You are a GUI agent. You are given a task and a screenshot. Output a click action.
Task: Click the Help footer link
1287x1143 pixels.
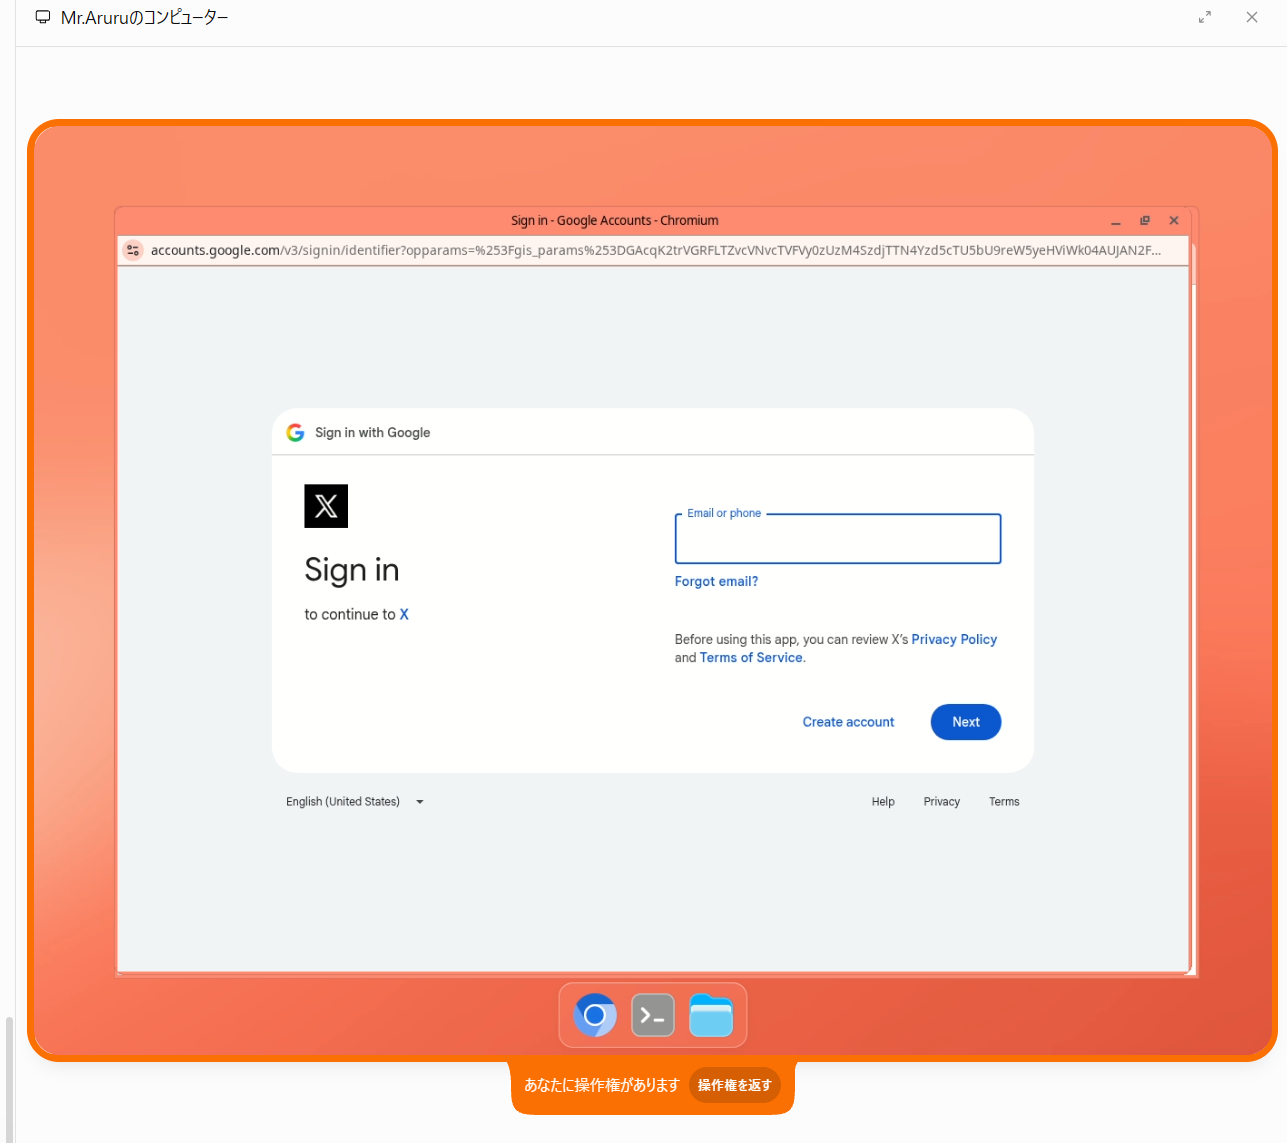tap(883, 802)
